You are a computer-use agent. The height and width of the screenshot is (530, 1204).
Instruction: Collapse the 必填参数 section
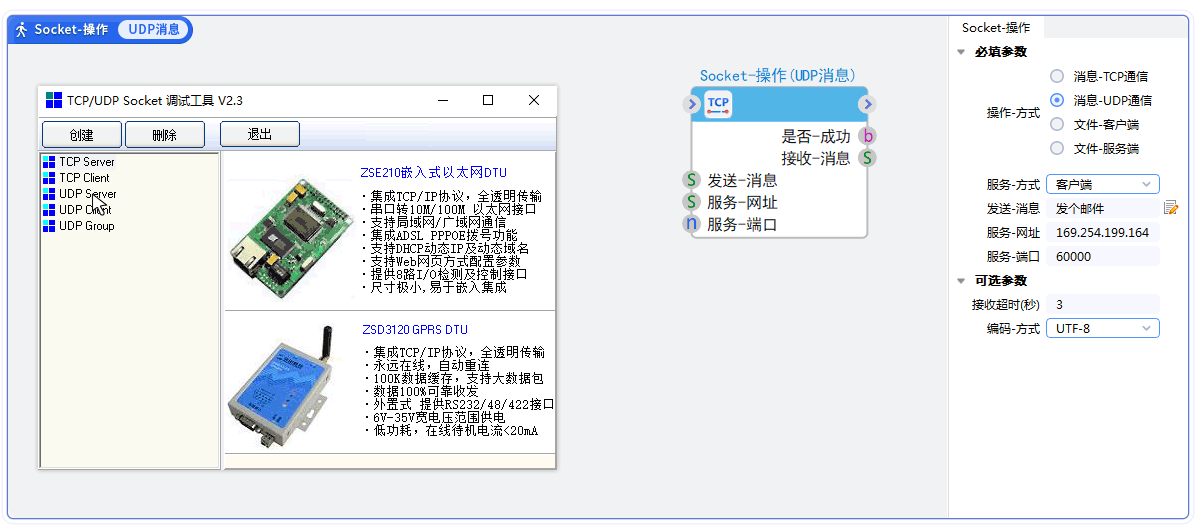coord(961,52)
